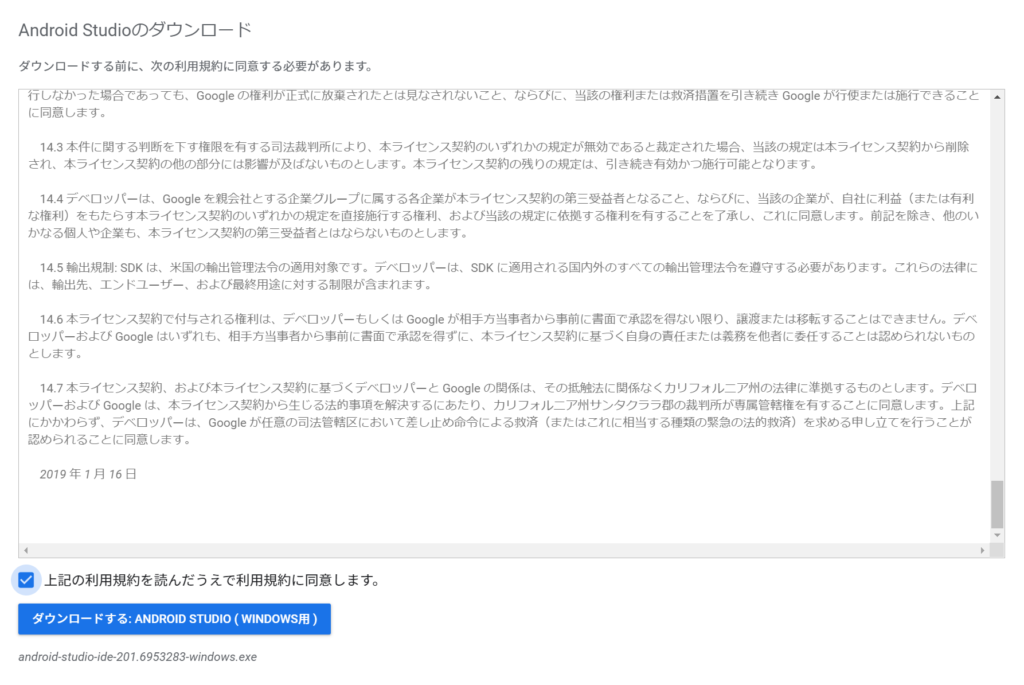This screenshot has height=685, width=1024.
Task: Click the paragraph starting with 14.6
Action: (503, 336)
